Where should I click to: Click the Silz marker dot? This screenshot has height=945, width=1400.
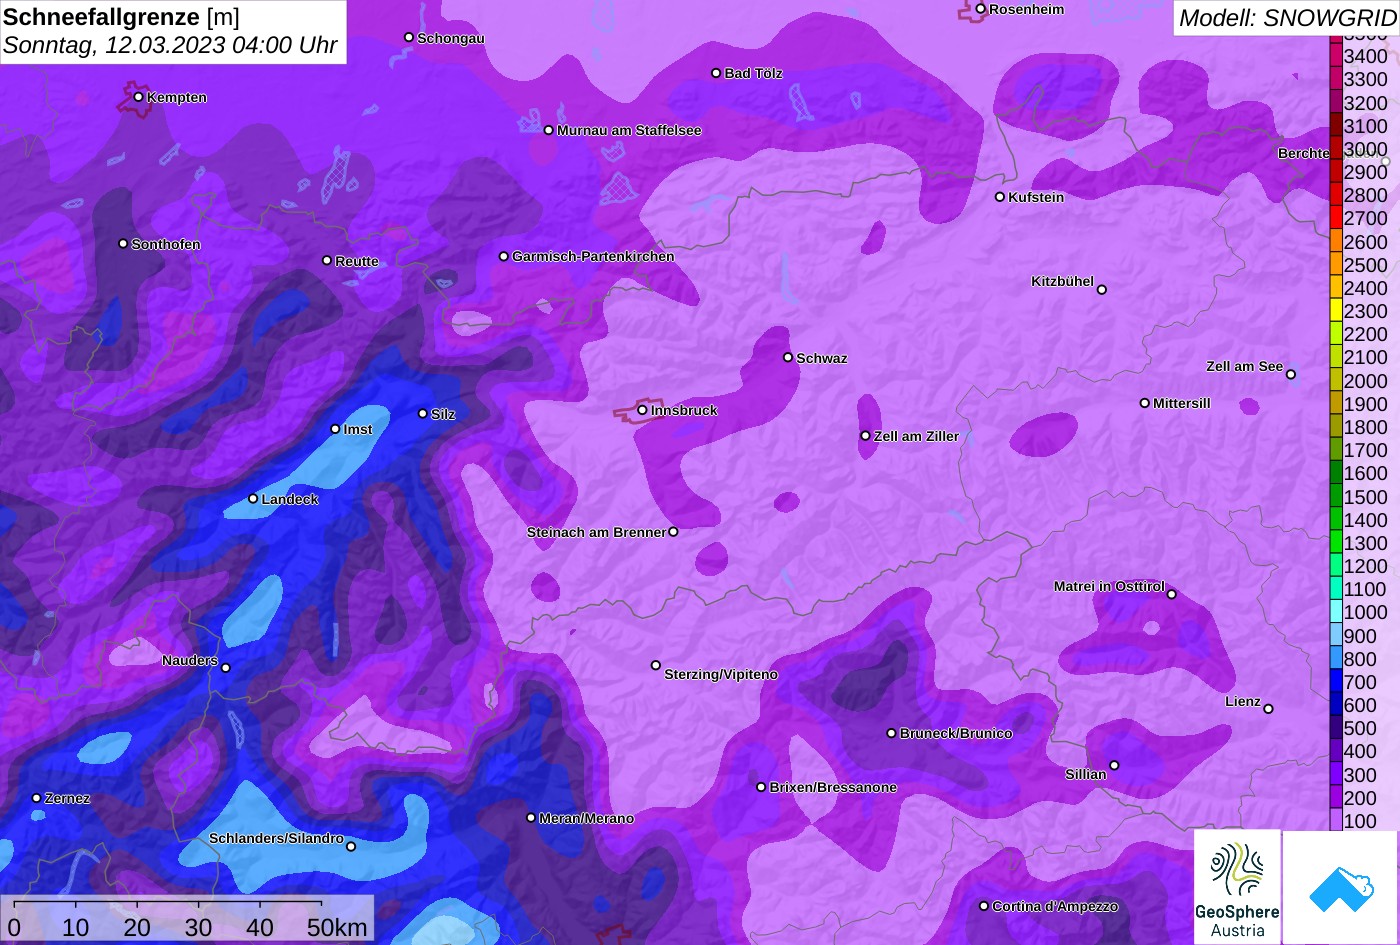click(422, 413)
